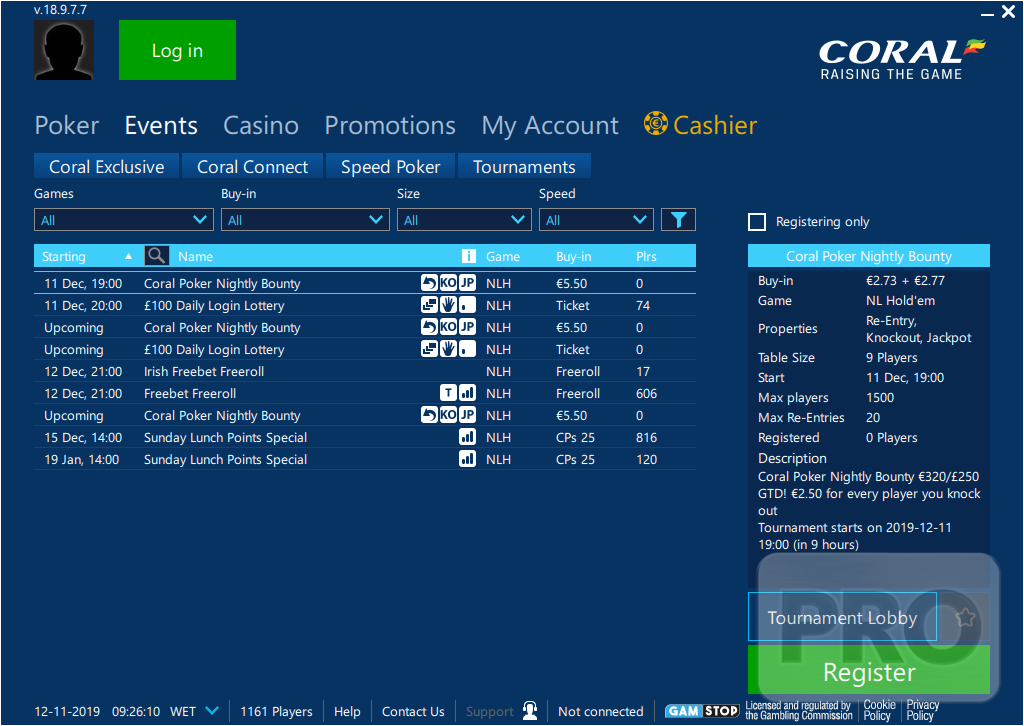Click the hand icon on the Upcoming Daily Login Lottery row
The width and height of the screenshot is (1024, 726).
pyautogui.click(x=448, y=349)
